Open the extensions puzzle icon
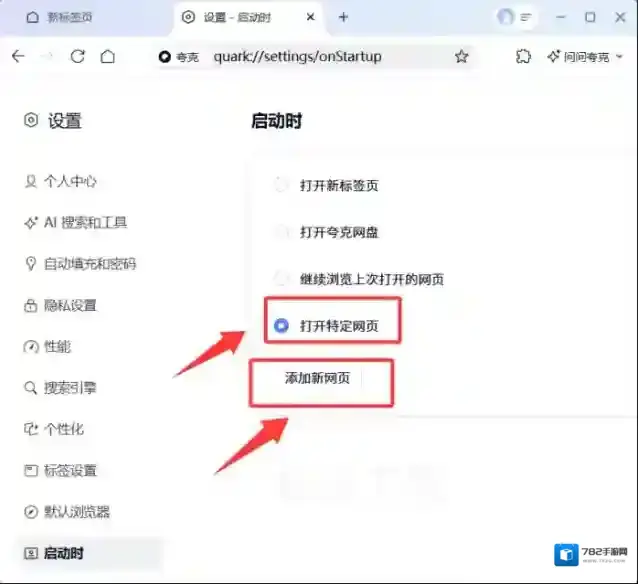Image resolution: width=638 pixels, height=584 pixels. (522, 57)
